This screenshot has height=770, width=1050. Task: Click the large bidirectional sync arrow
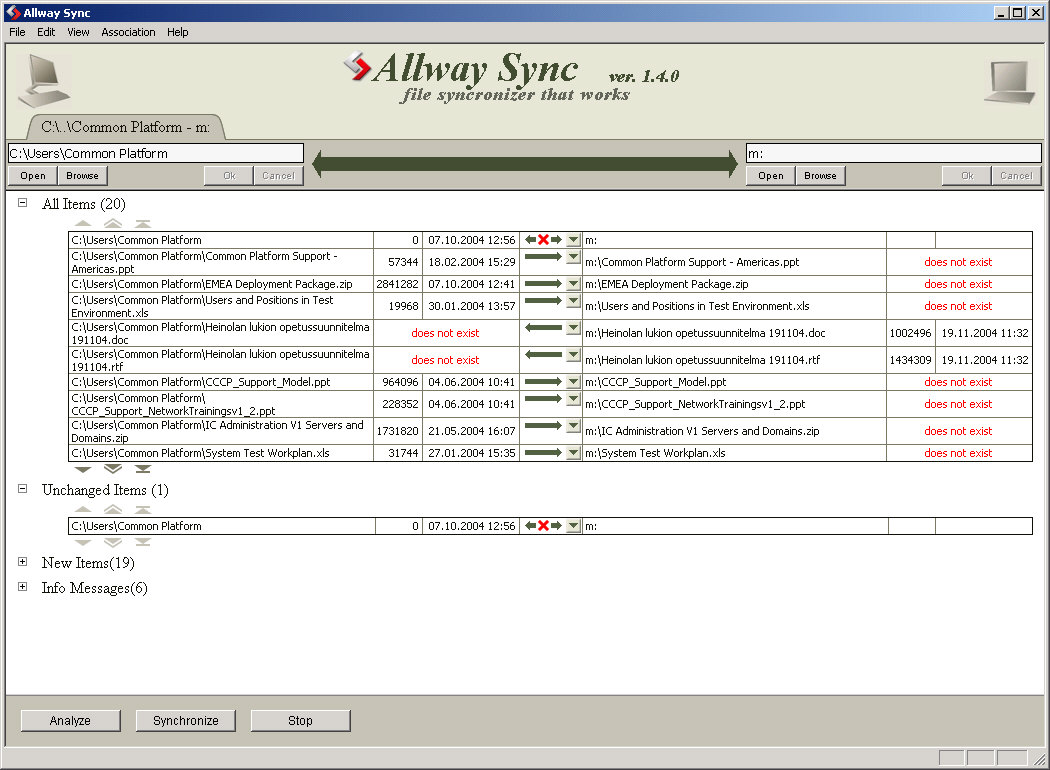[525, 164]
